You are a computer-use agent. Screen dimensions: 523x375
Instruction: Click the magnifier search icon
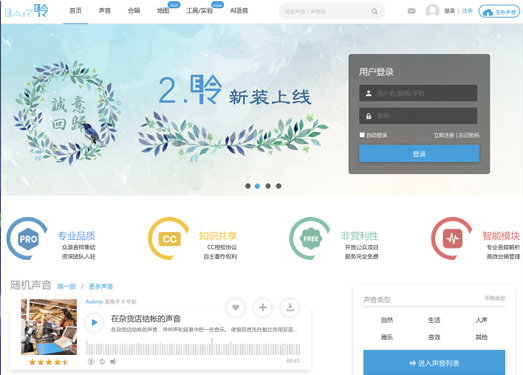click(x=375, y=11)
